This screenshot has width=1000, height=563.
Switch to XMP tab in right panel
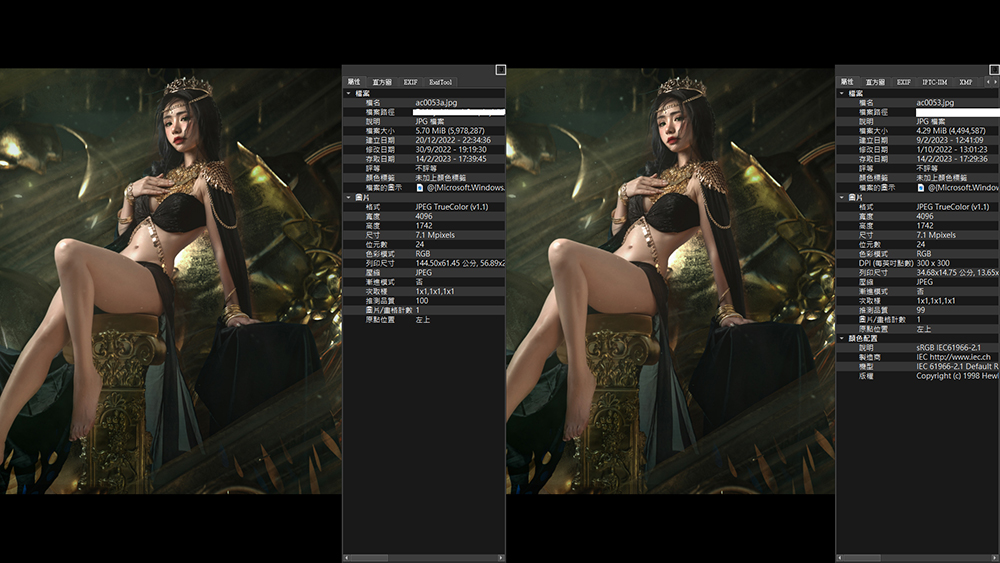pos(966,82)
